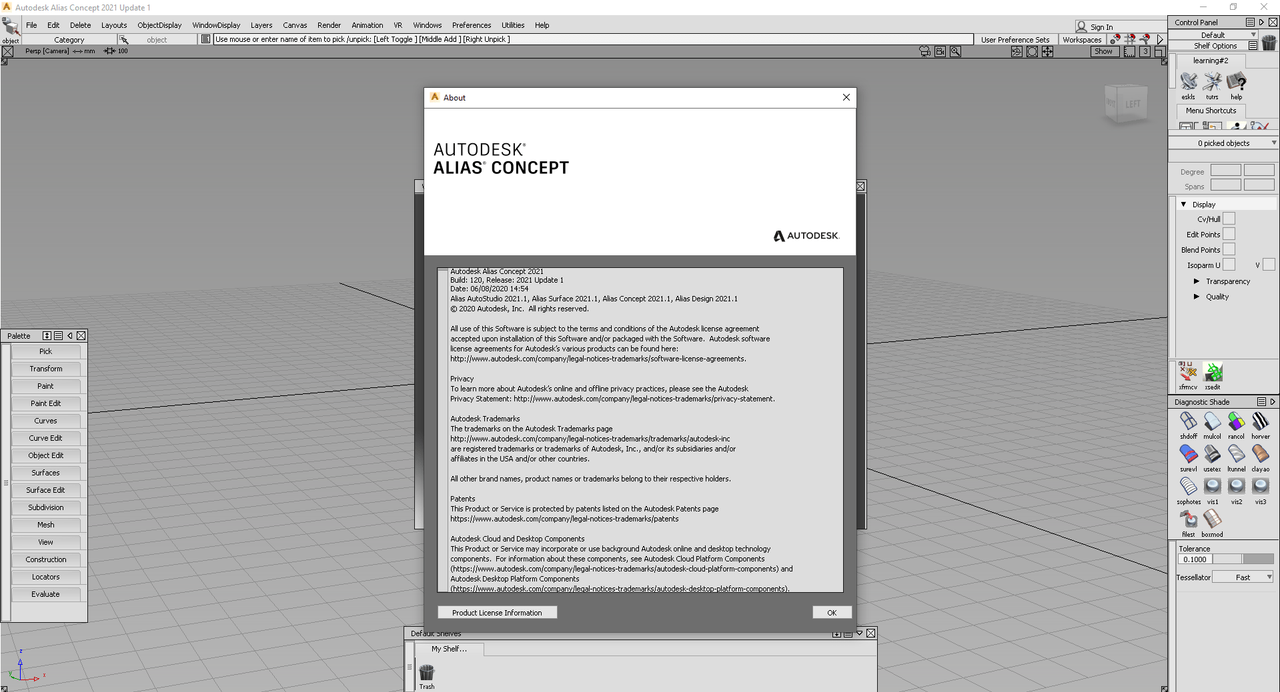Open the Preferences menu
Screen dimensions: 1280x692
471,25
